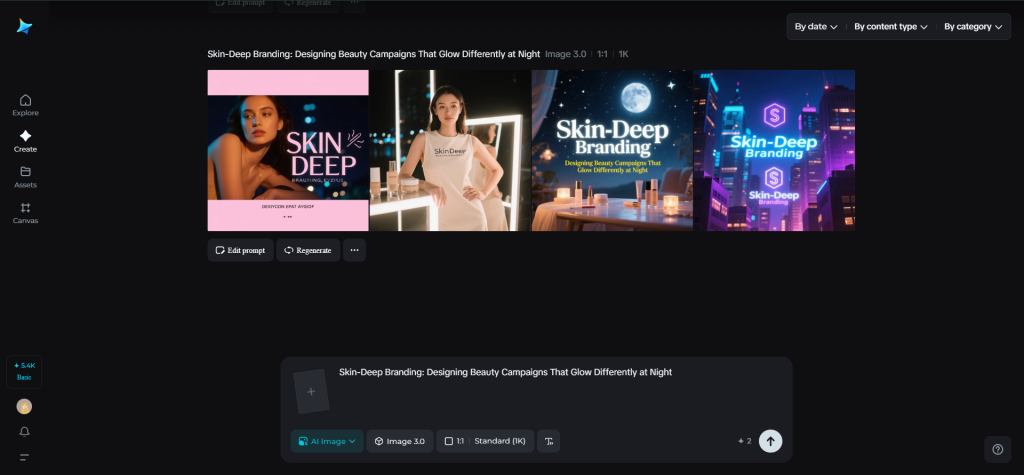Choose the Image 3.0 model selector
This screenshot has width=1024, height=475.
click(400, 441)
